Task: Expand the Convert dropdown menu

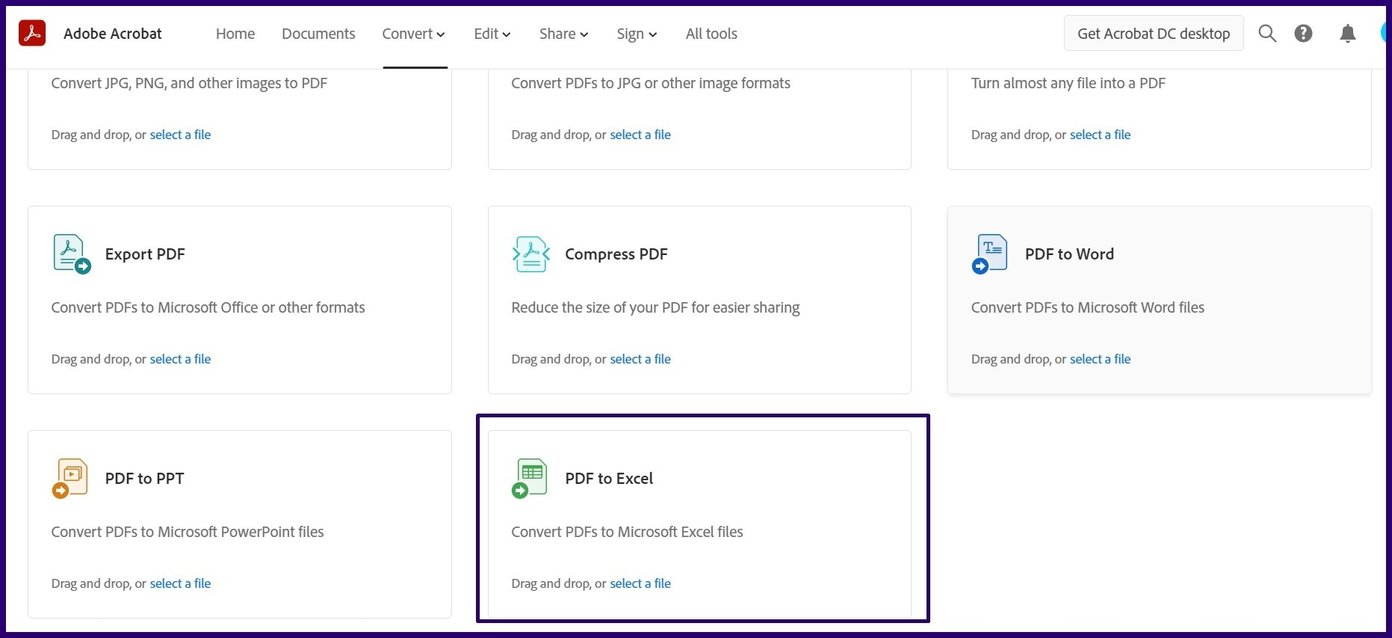Action: click(x=414, y=34)
